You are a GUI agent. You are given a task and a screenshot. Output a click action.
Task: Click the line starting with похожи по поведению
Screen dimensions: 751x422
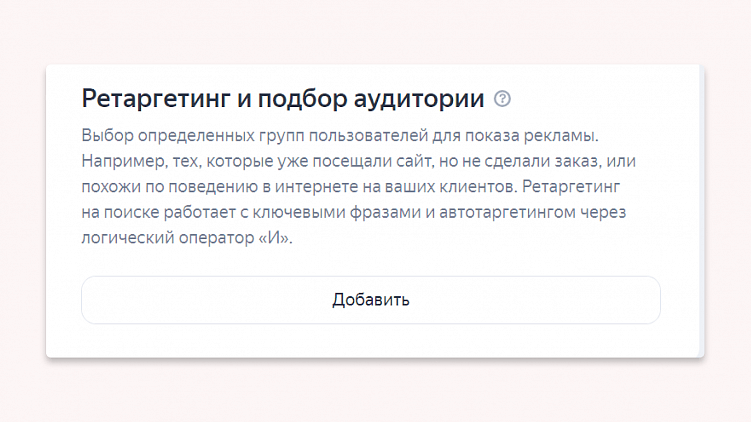click(x=352, y=186)
